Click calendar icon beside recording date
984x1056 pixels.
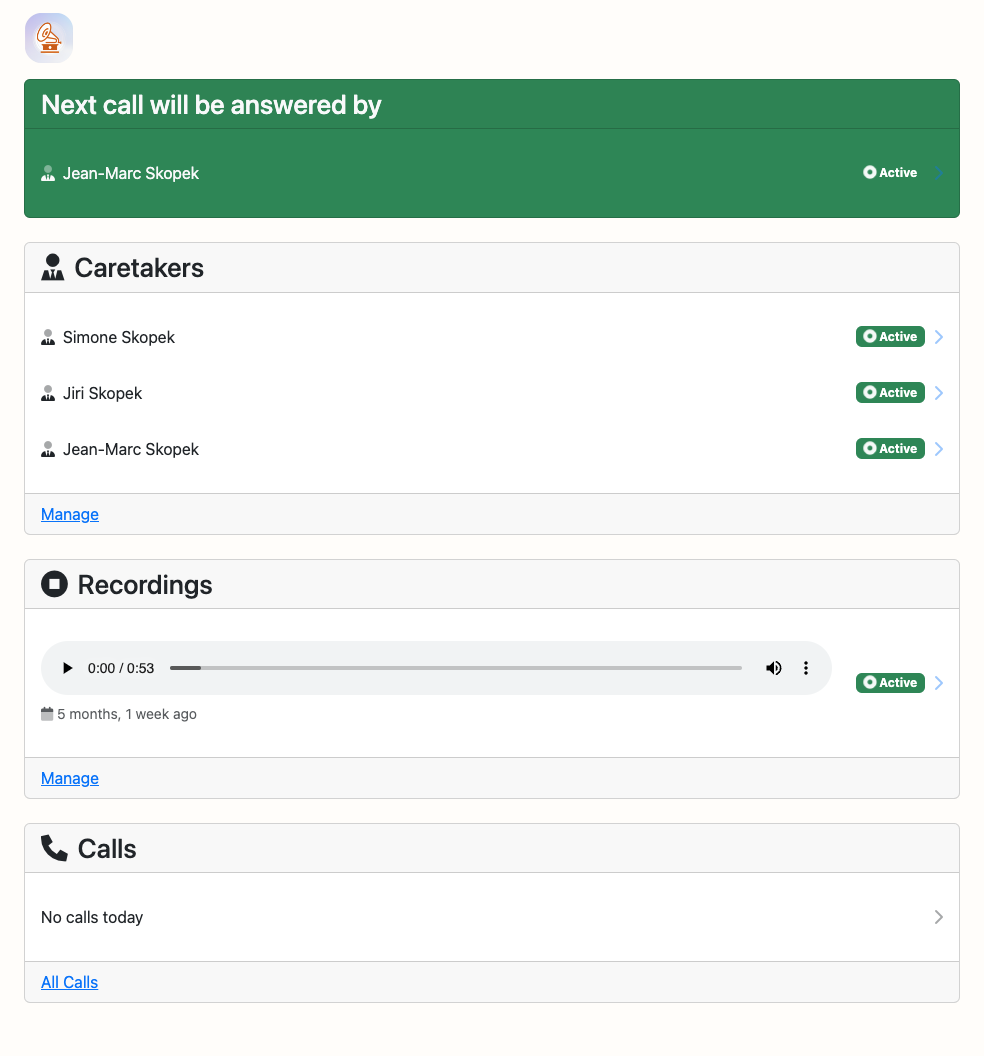[x=46, y=714]
